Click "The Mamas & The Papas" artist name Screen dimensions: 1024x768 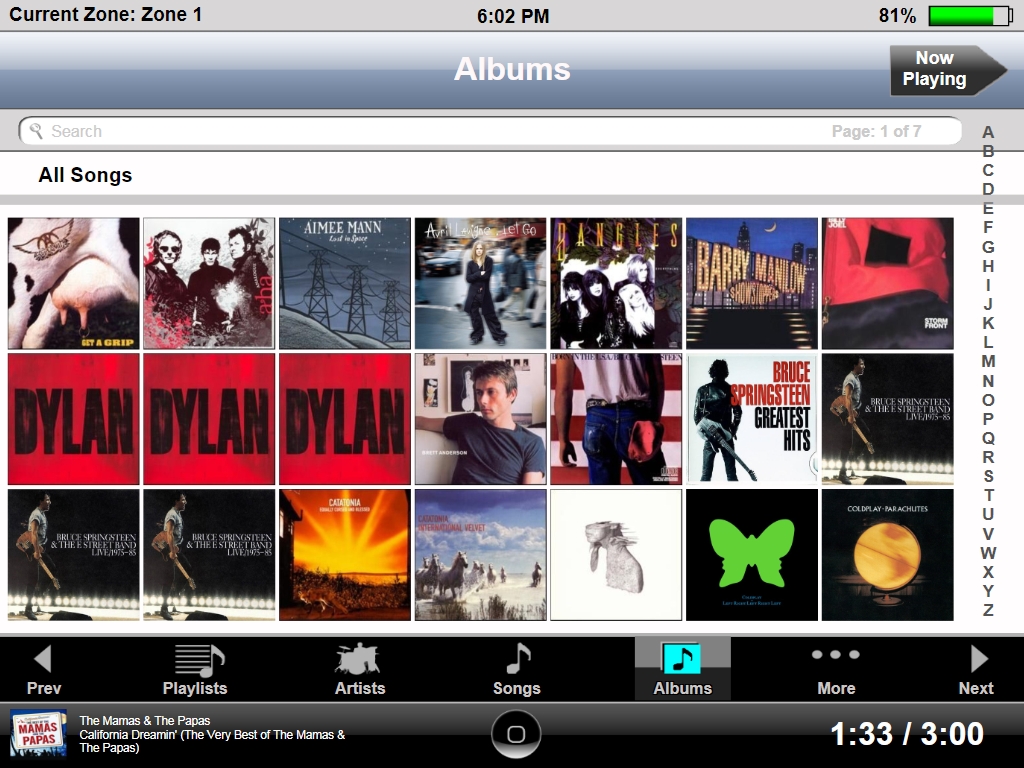tap(145, 720)
